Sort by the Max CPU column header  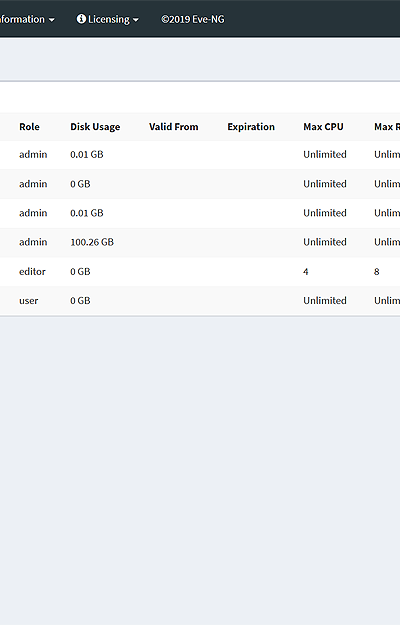point(324,127)
